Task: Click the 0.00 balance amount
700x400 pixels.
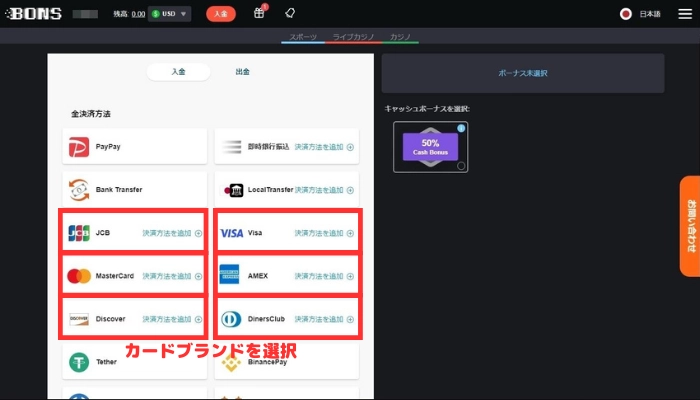Action: [138, 14]
